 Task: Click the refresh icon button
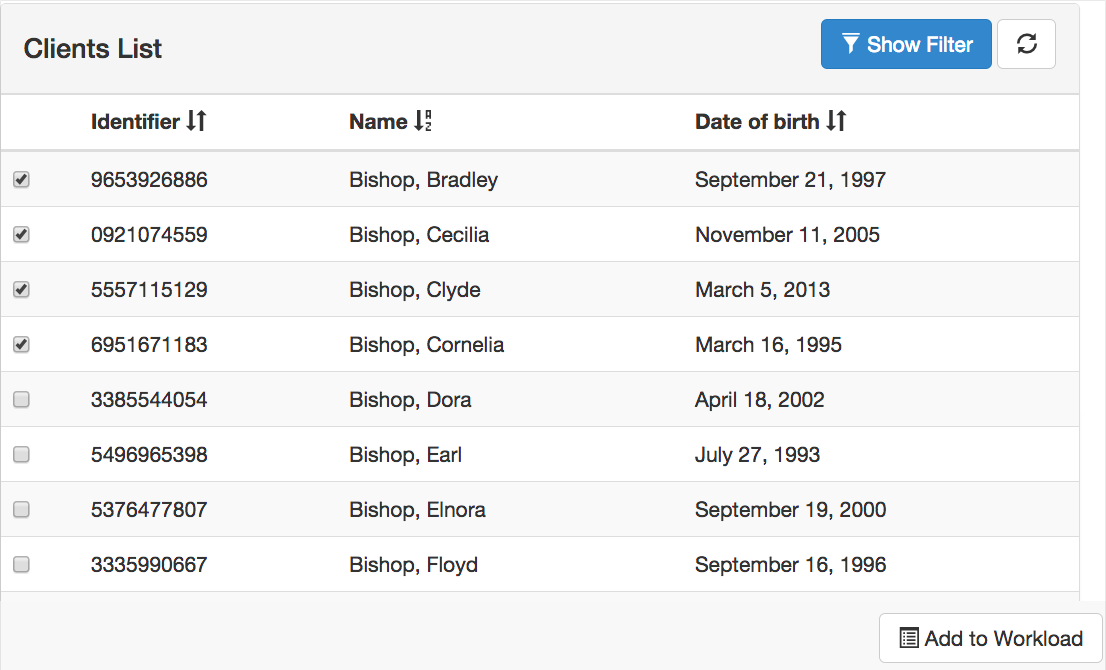(x=1026, y=44)
